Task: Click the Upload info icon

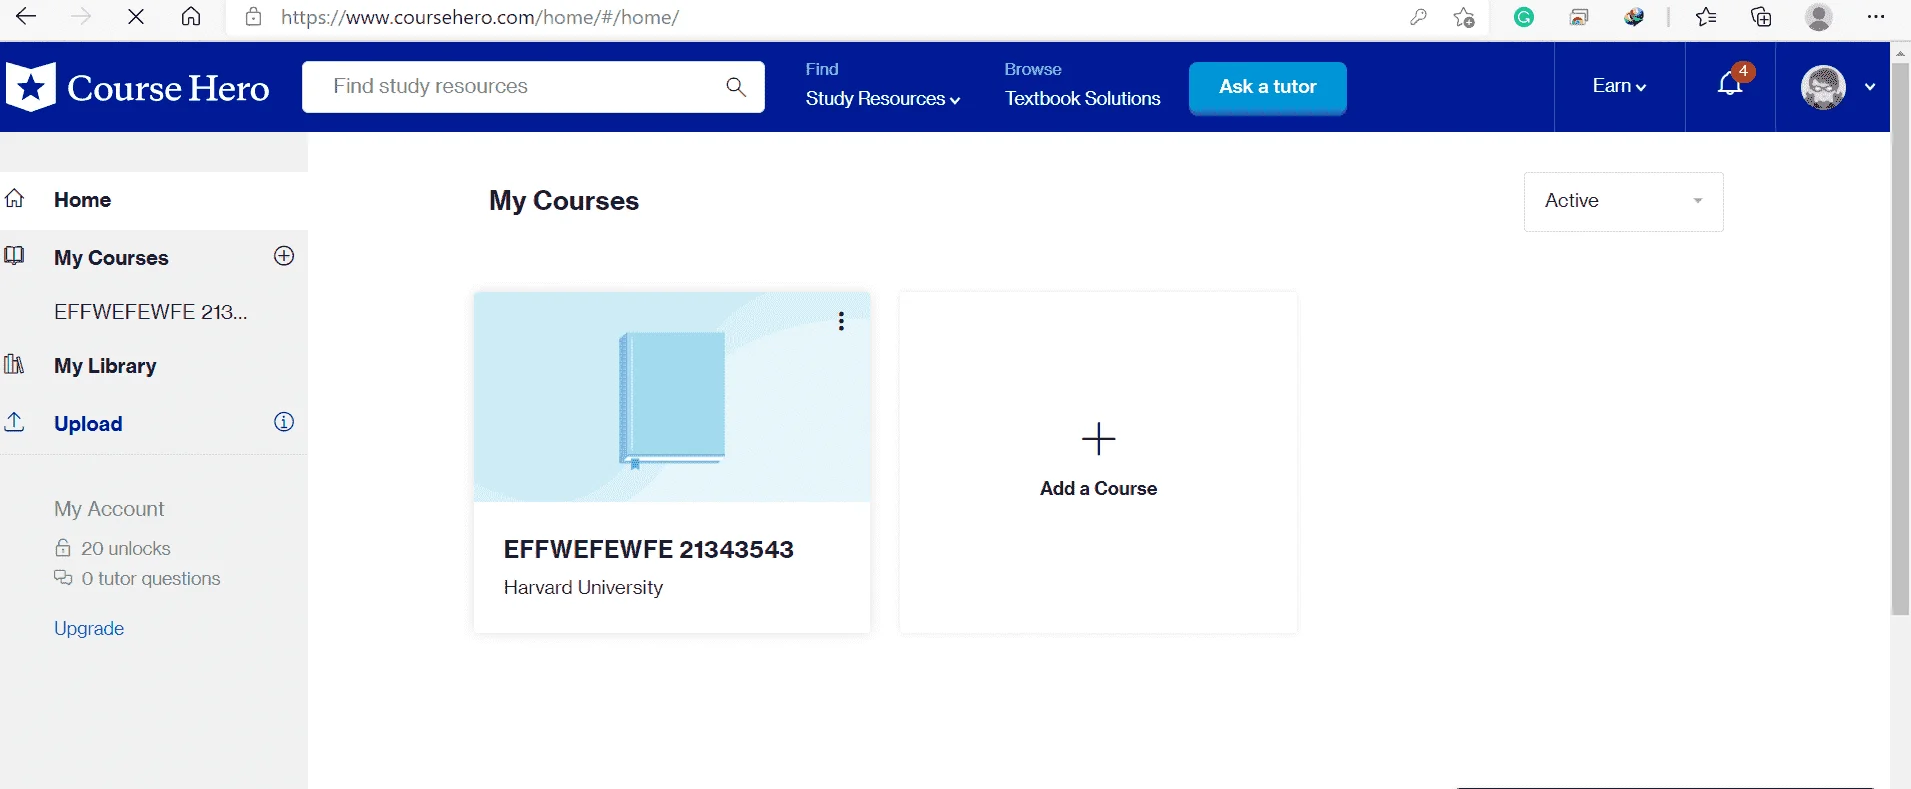Action: [x=284, y=422]
